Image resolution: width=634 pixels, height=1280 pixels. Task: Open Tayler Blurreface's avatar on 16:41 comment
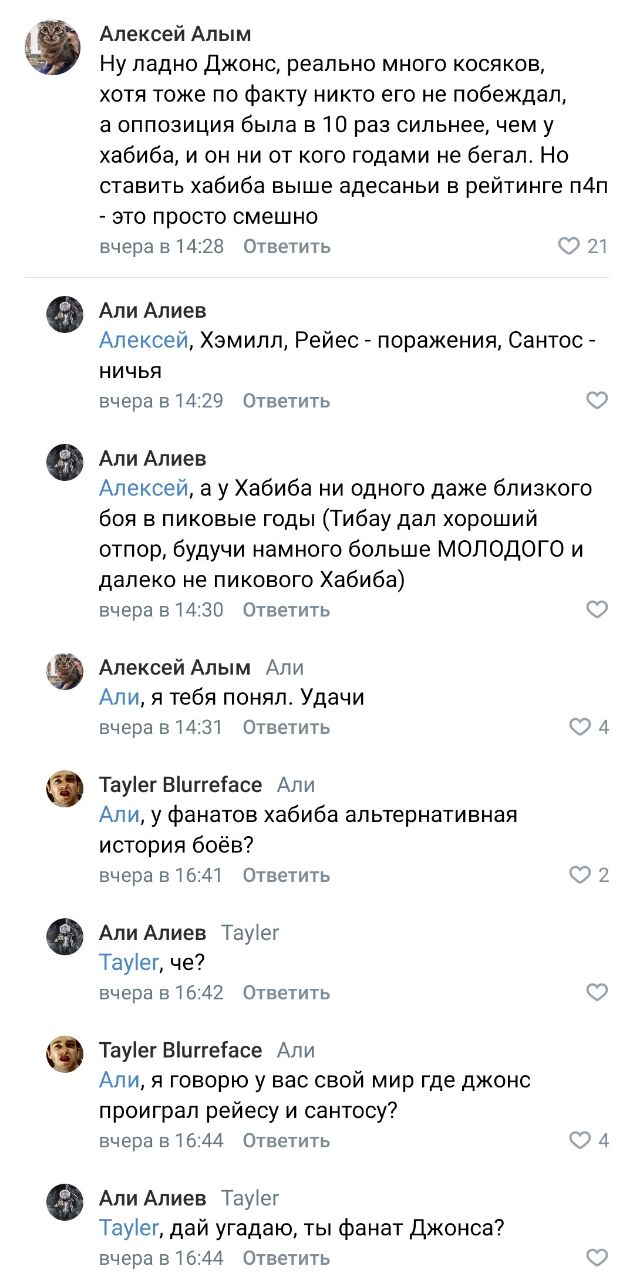(65, 789)
